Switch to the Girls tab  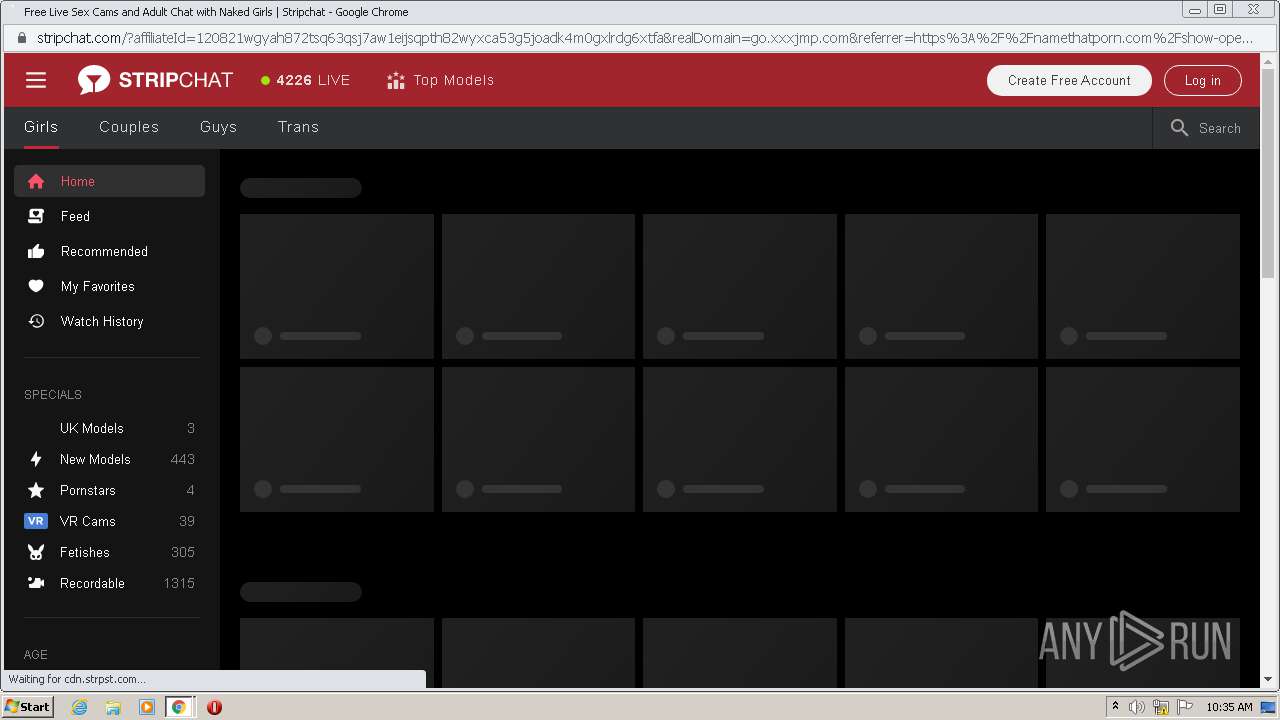pos(41,127)
